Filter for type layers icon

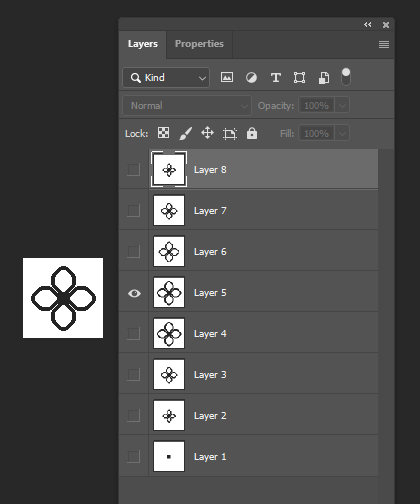coord(275,78)
